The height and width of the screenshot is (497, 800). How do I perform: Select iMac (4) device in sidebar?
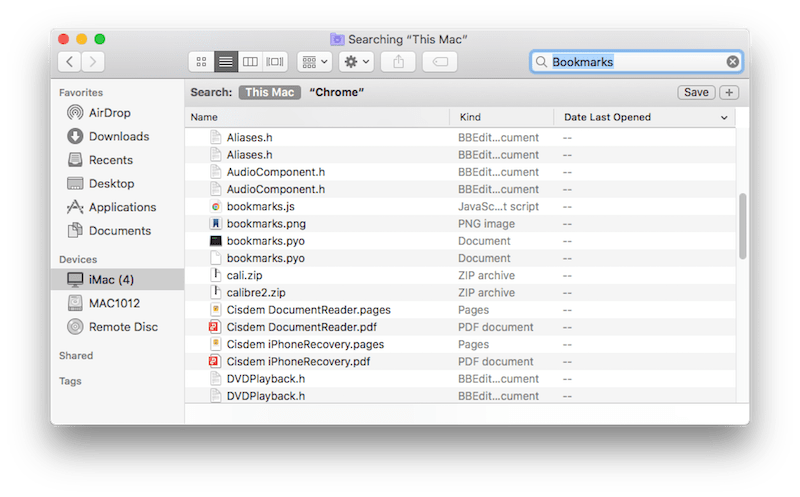click(117, 280)
